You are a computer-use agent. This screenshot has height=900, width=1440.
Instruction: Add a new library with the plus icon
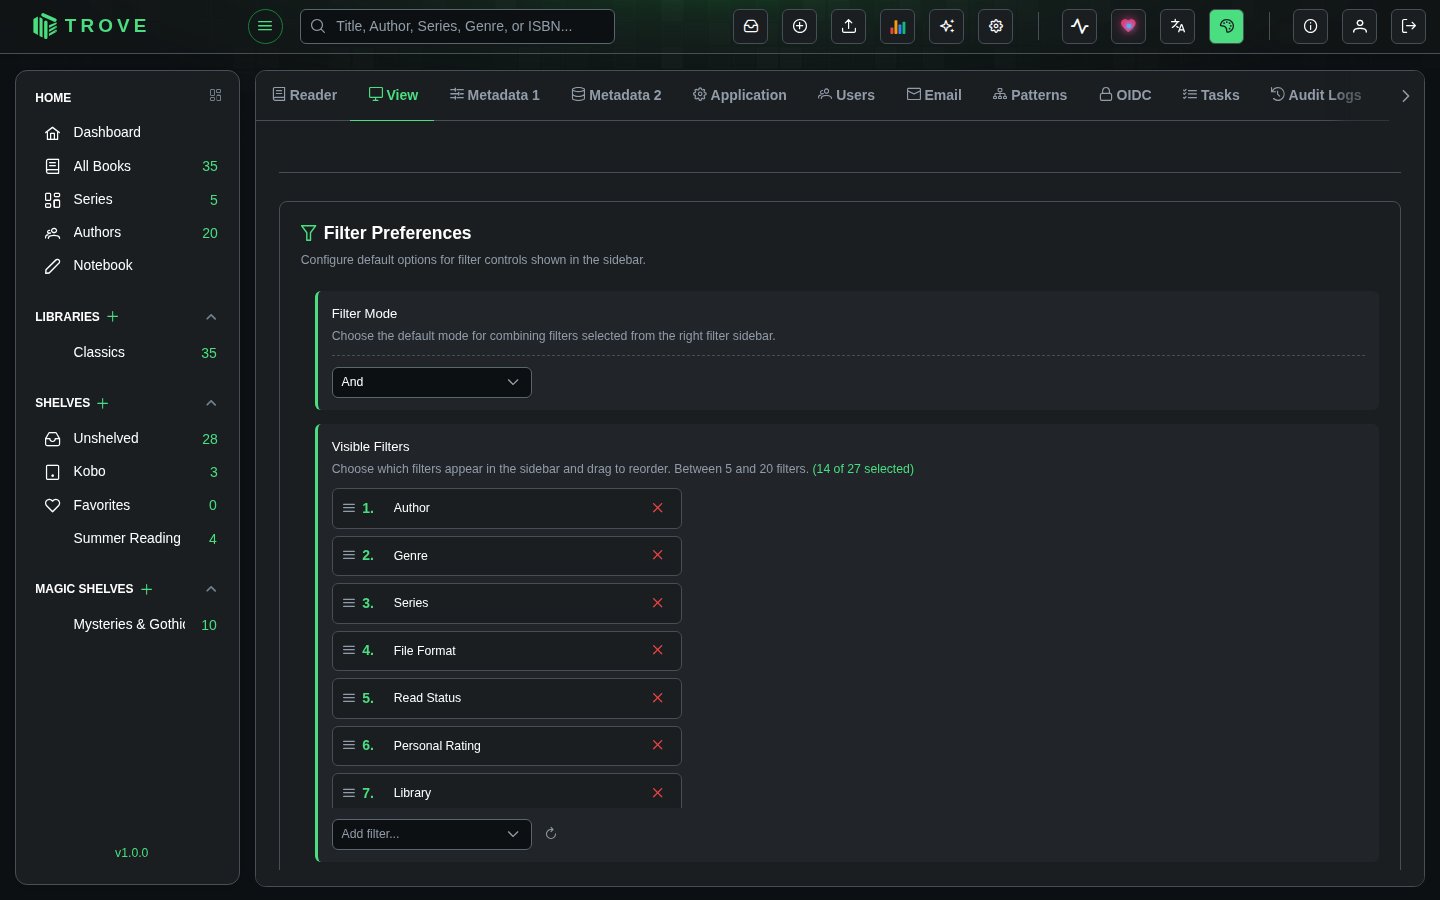(x=113, y=316)
